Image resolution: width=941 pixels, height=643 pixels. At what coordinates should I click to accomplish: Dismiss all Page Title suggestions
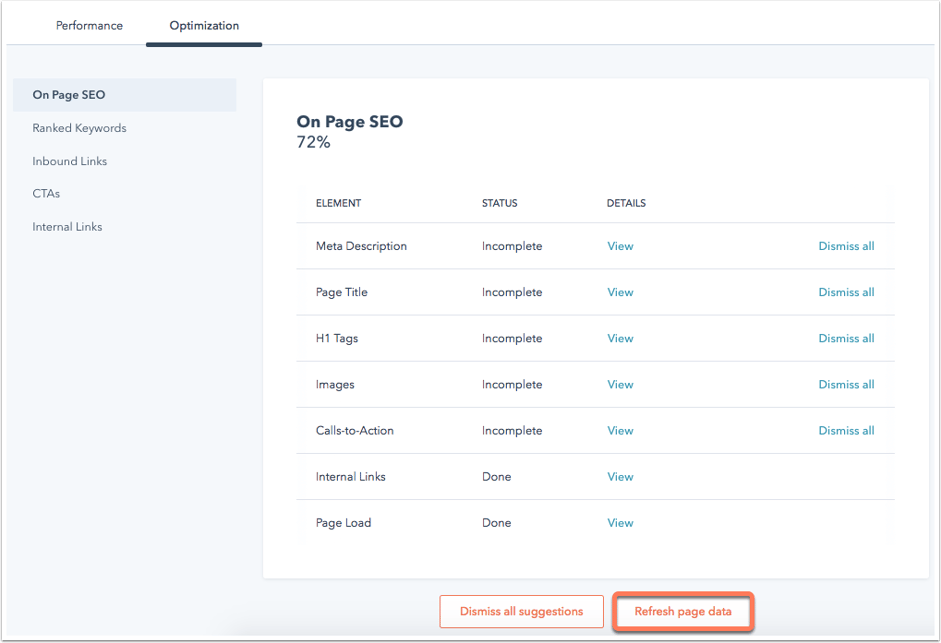pyautogui.click(x=846, y=292)
